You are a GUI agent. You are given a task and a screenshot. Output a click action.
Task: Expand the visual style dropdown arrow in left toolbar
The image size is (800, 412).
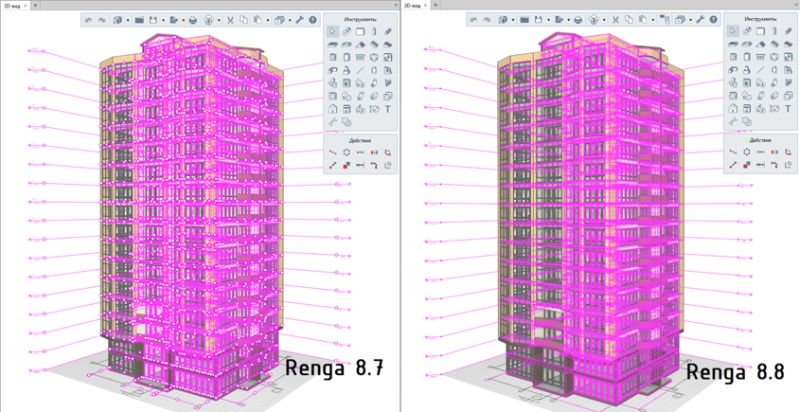point(217,20)
